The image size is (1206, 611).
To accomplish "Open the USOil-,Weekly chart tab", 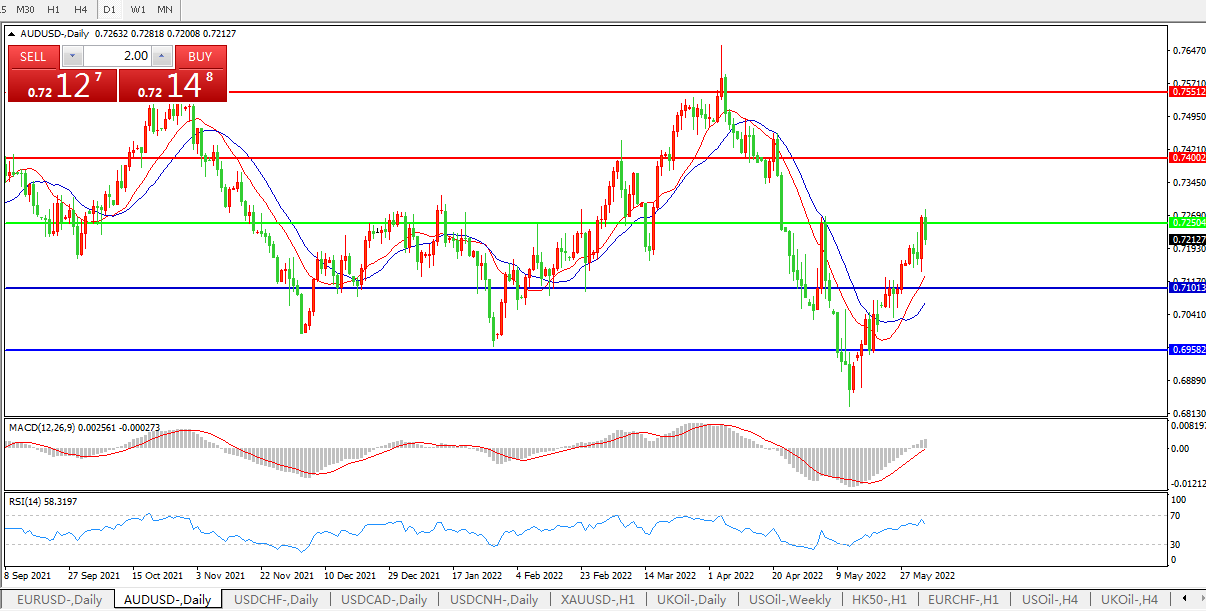I will tap(790, 600).
